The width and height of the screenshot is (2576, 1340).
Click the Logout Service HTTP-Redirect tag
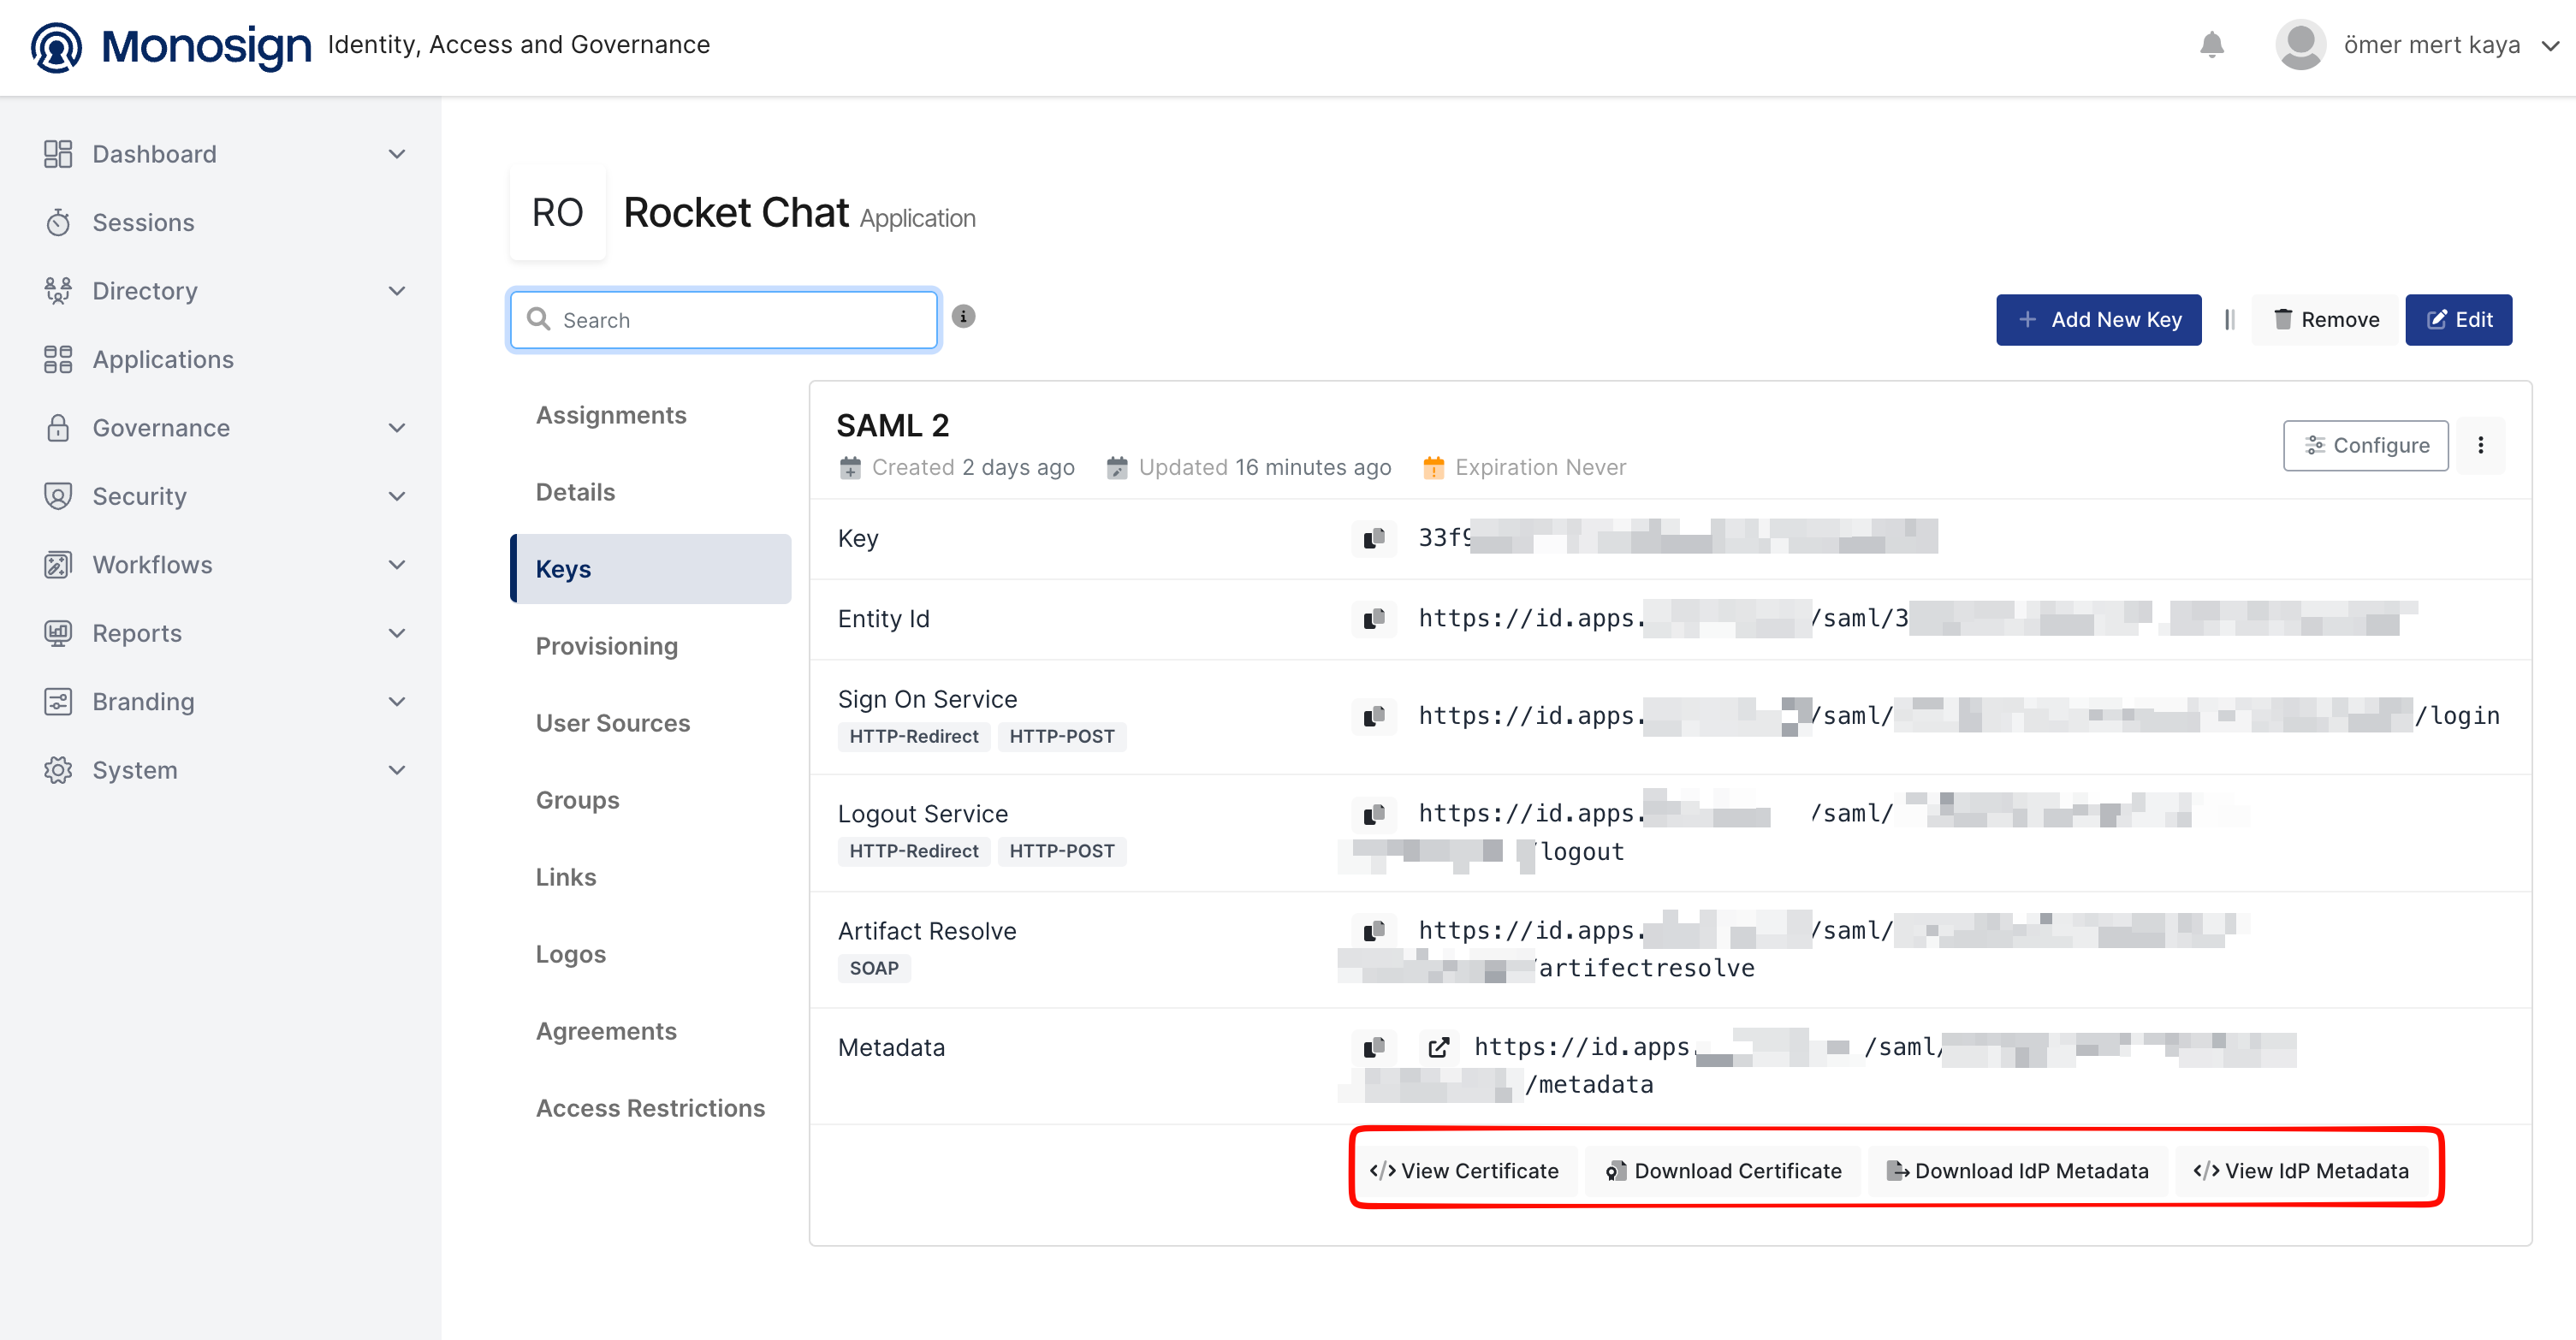pyautogui.click(x=913, y=852)
